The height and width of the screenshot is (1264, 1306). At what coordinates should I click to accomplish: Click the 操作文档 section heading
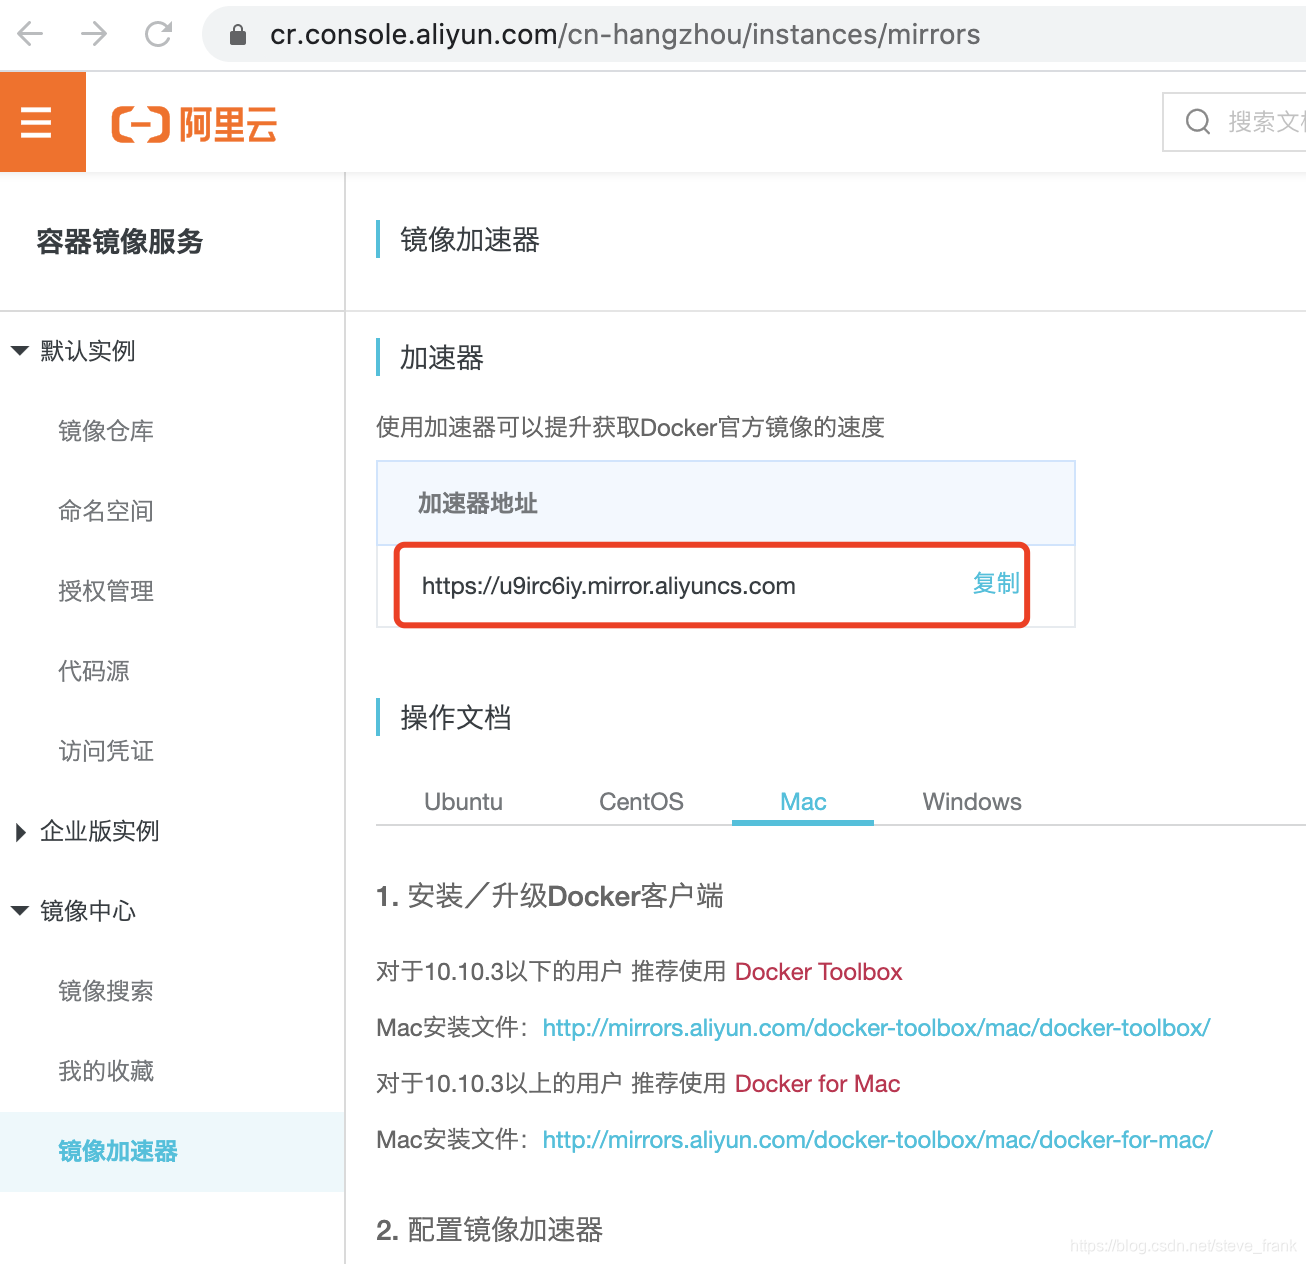tap(455, 717)
